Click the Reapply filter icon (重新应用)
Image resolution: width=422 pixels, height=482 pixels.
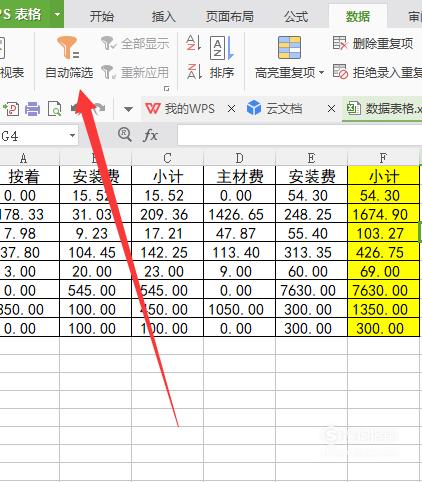pyautogui.click(x=108, y=72)
